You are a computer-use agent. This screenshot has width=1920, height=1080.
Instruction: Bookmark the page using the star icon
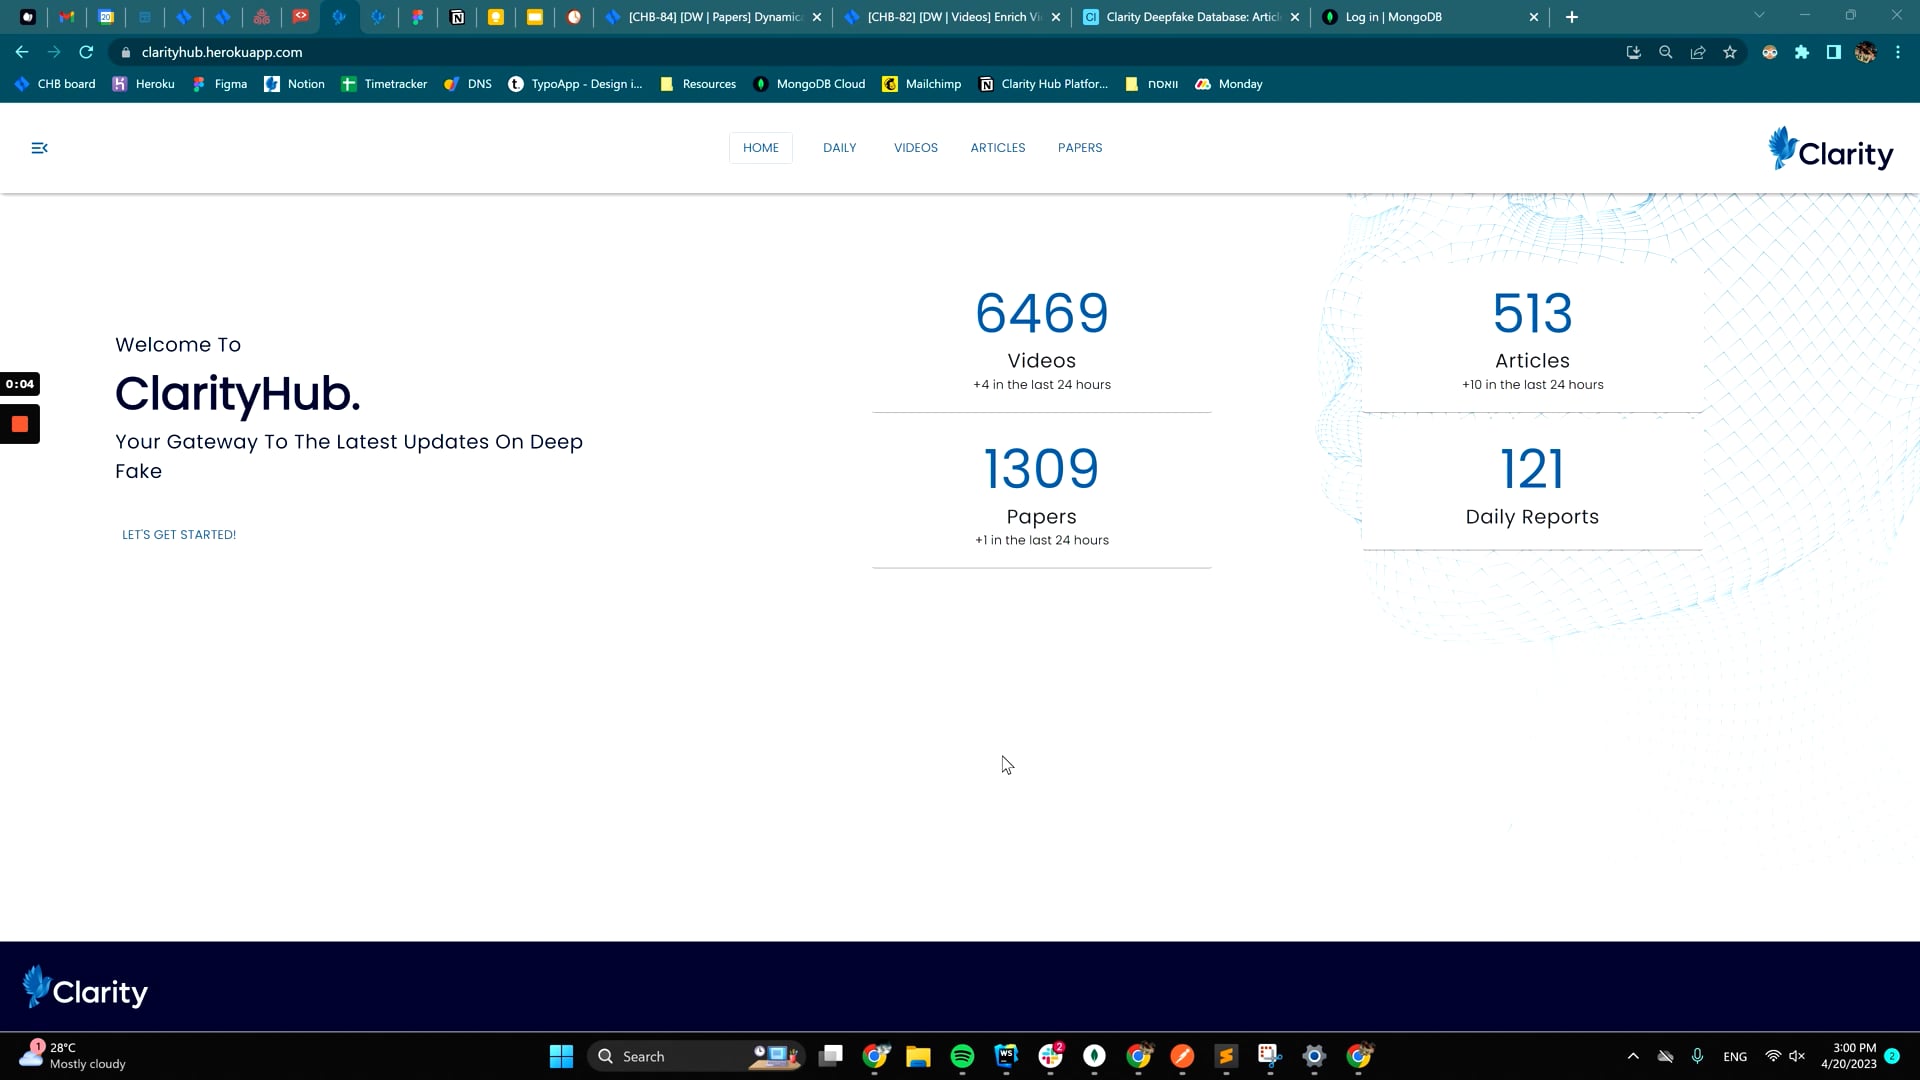(x=1730, y=52)
